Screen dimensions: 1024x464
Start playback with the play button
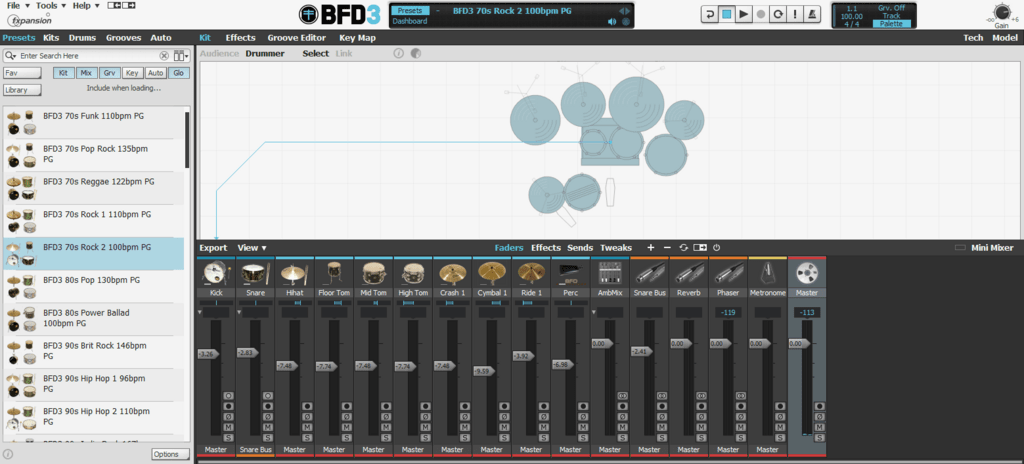pyautogui.click(x=743, y=14)
